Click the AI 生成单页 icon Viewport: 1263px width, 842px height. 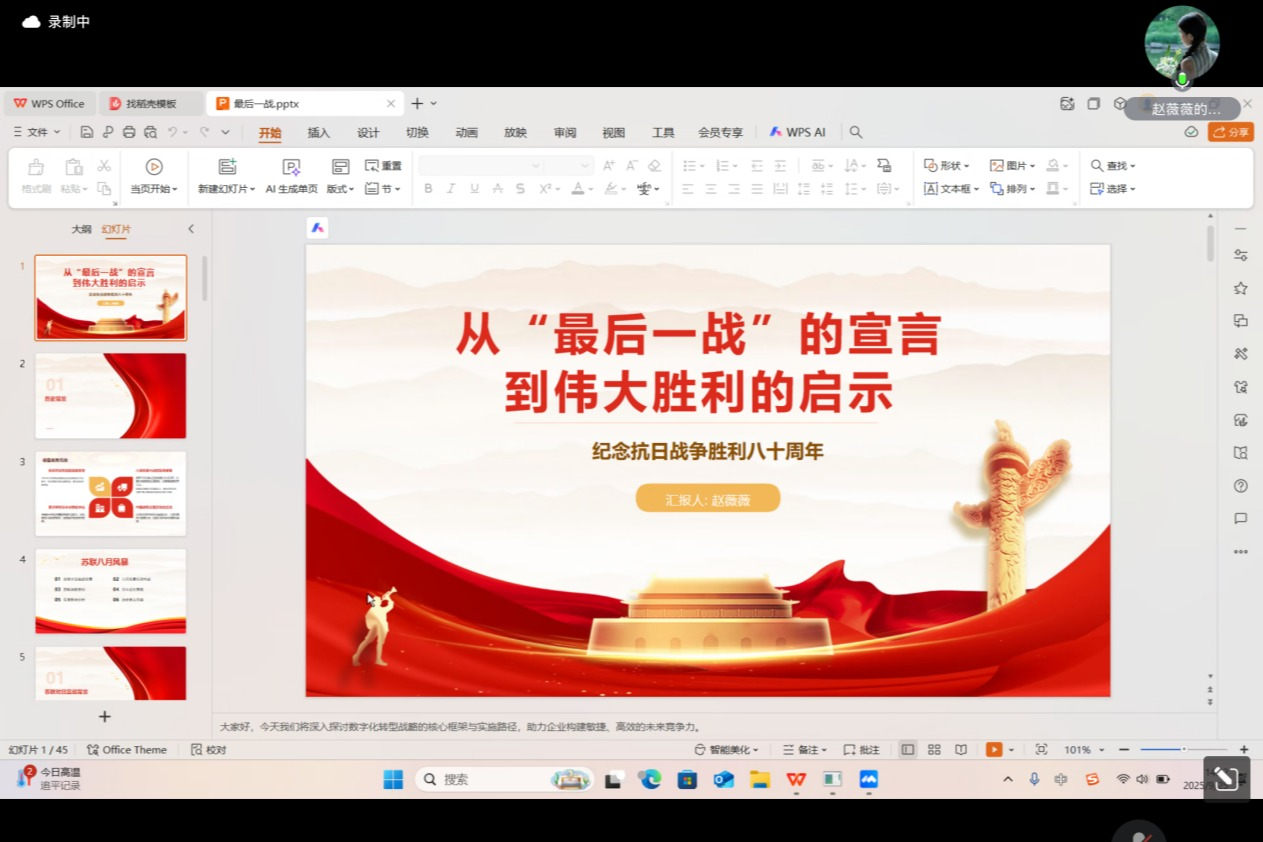coord(291,167)
